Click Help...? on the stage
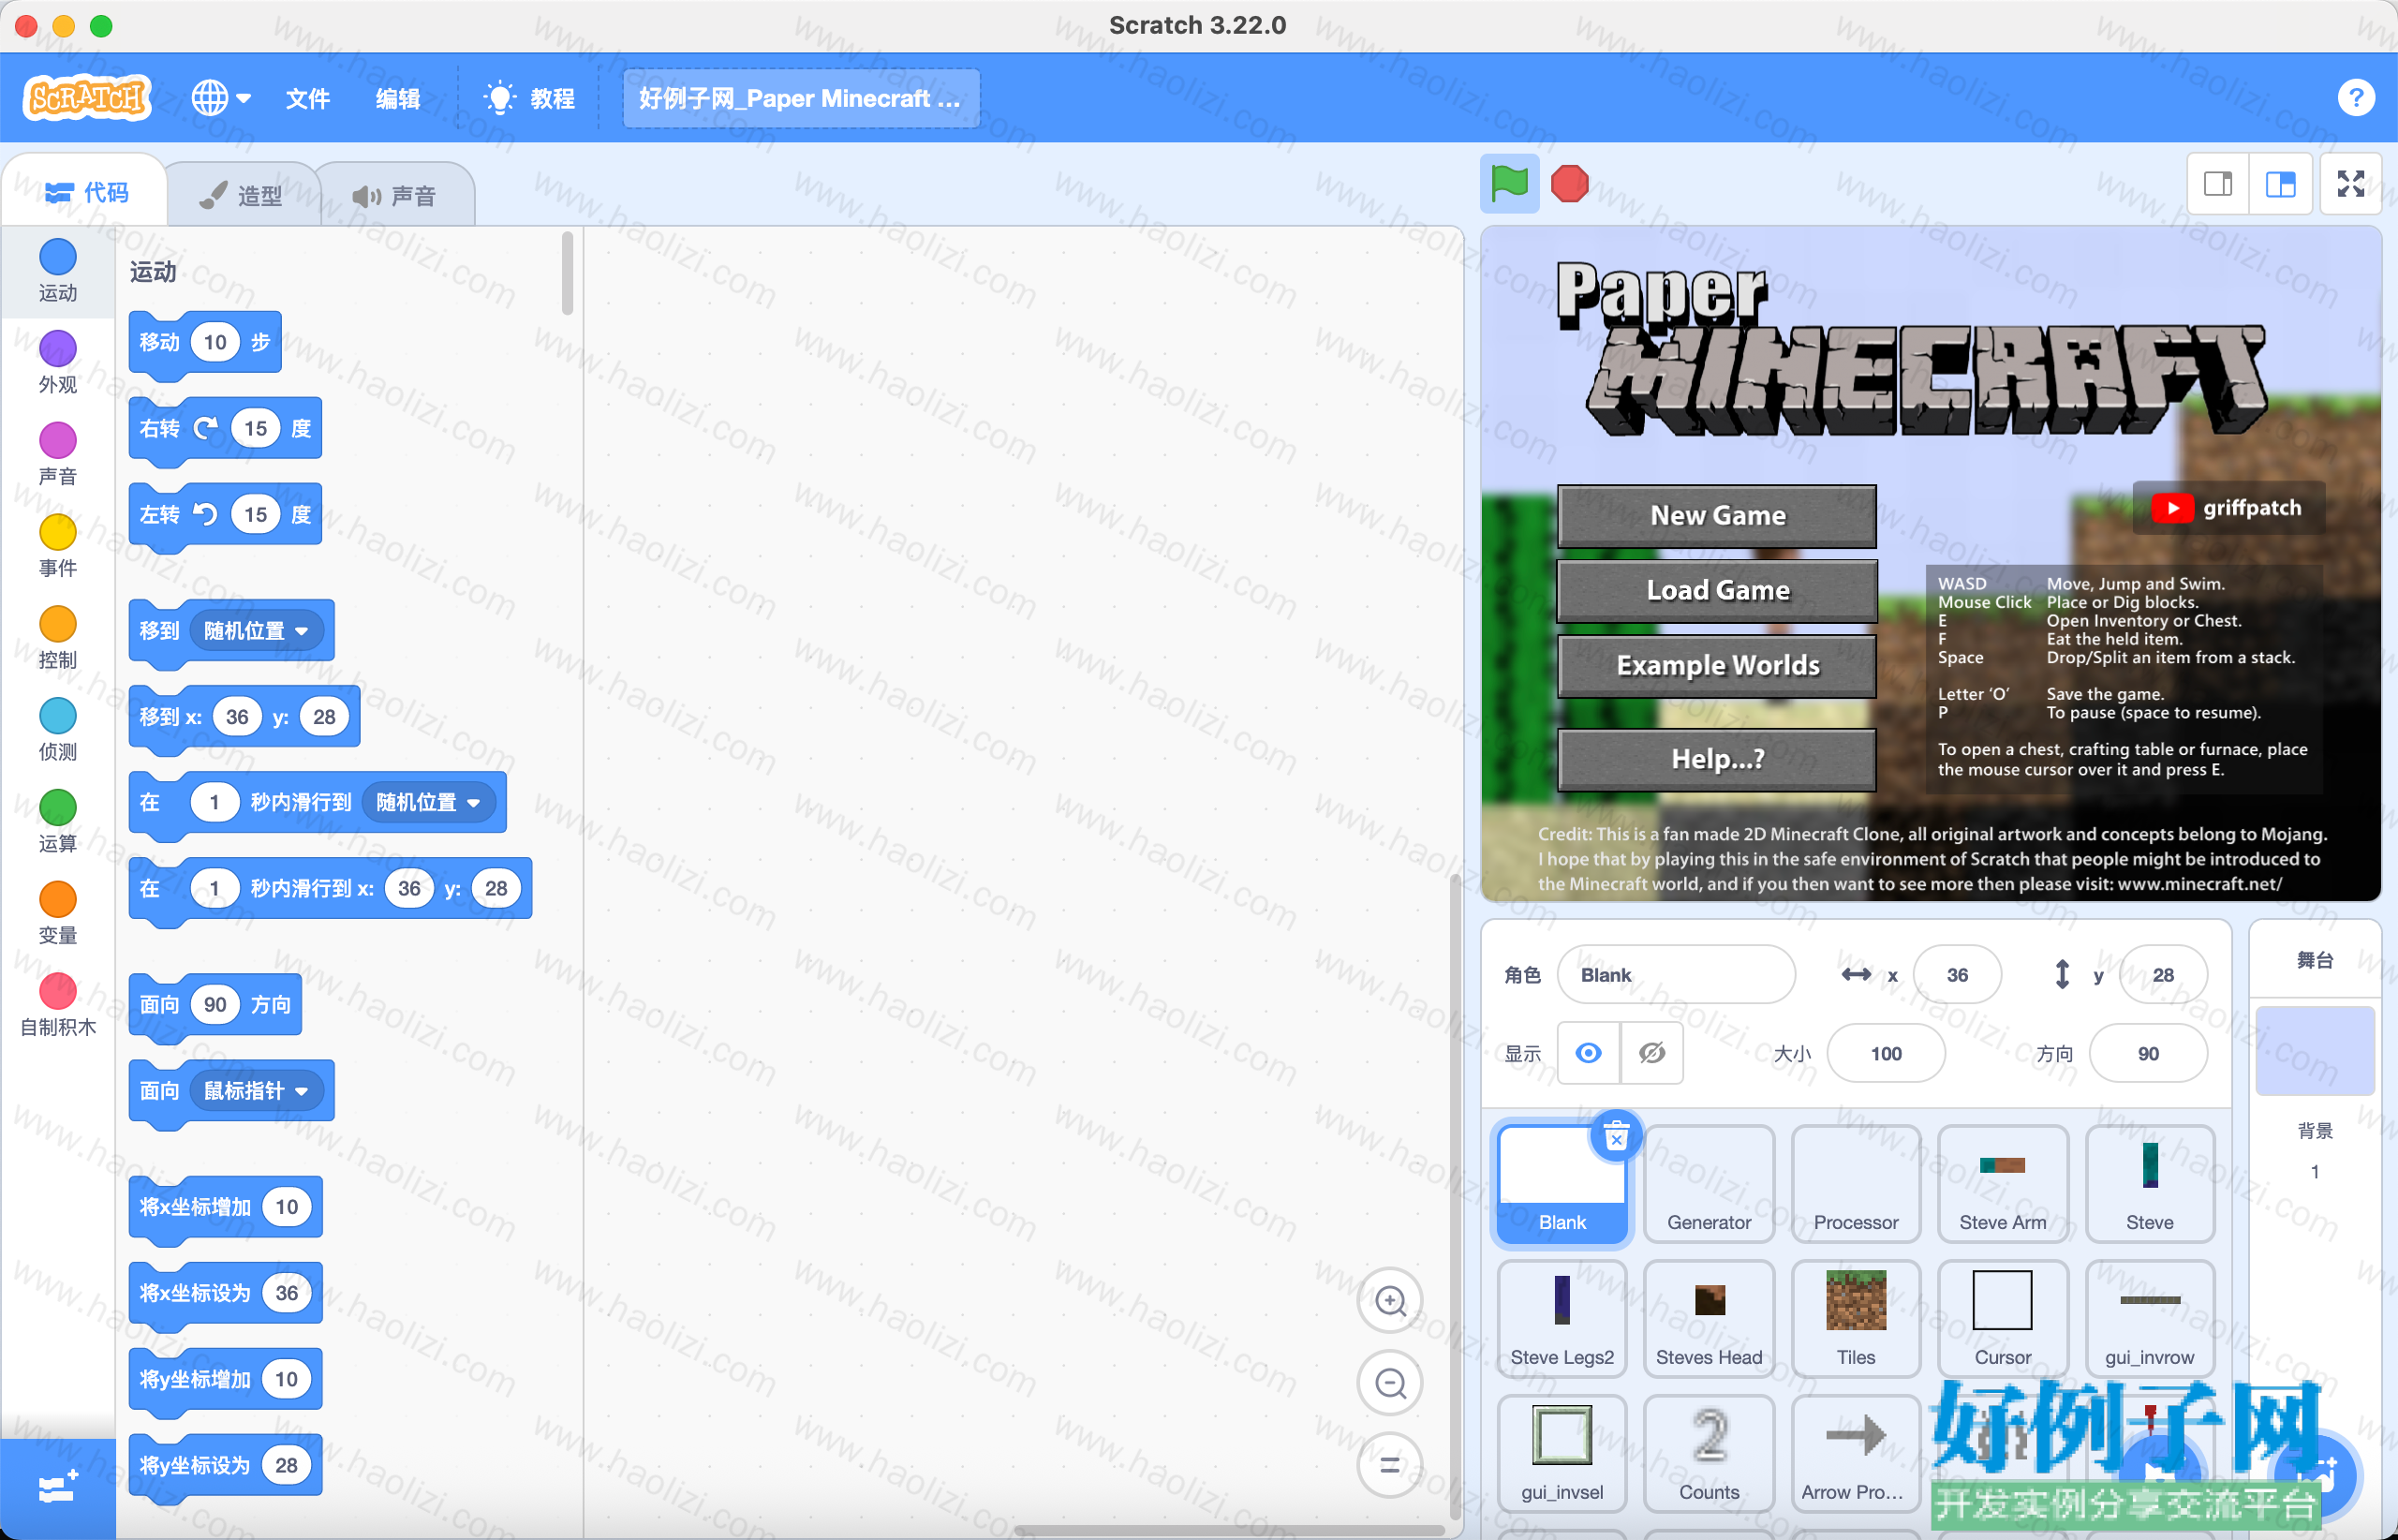Screen dimensions: 2398x1540 click(x=1717, y=759)
